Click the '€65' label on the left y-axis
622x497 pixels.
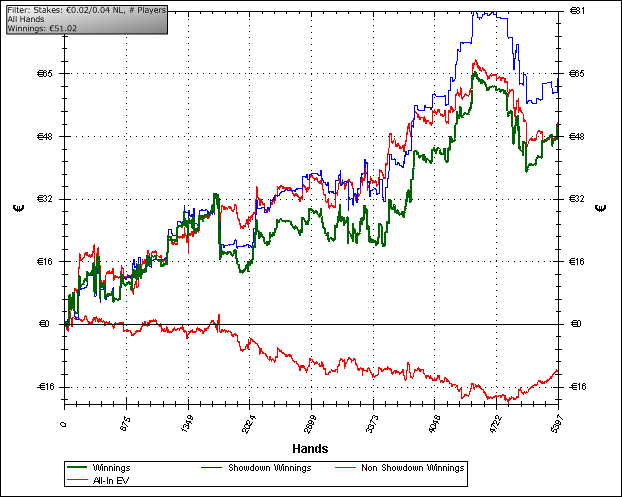point(44,74)
